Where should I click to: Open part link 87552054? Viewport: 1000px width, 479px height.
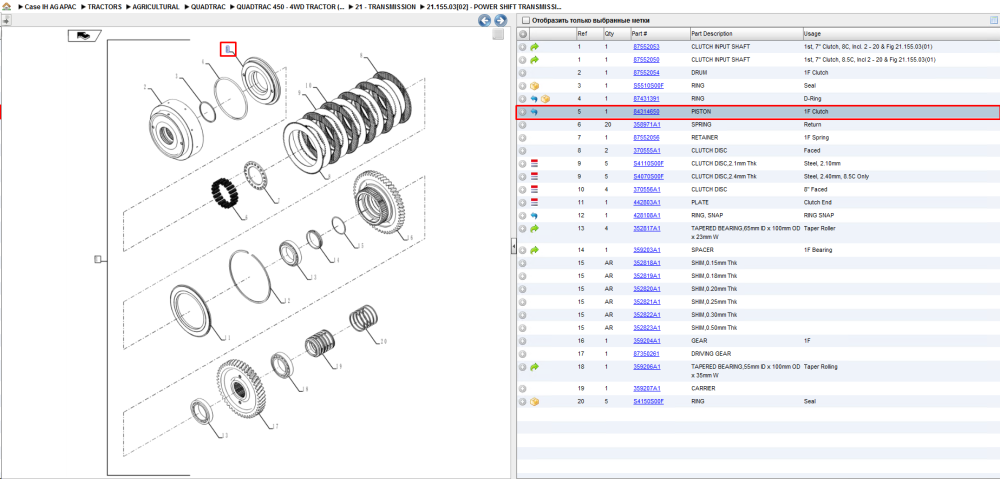646,73
